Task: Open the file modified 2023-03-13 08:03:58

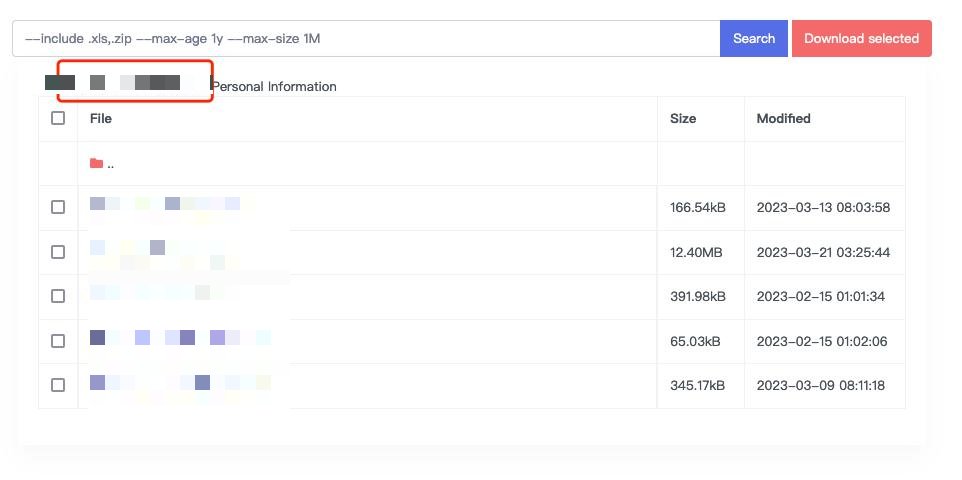Action: coord(165,205)
